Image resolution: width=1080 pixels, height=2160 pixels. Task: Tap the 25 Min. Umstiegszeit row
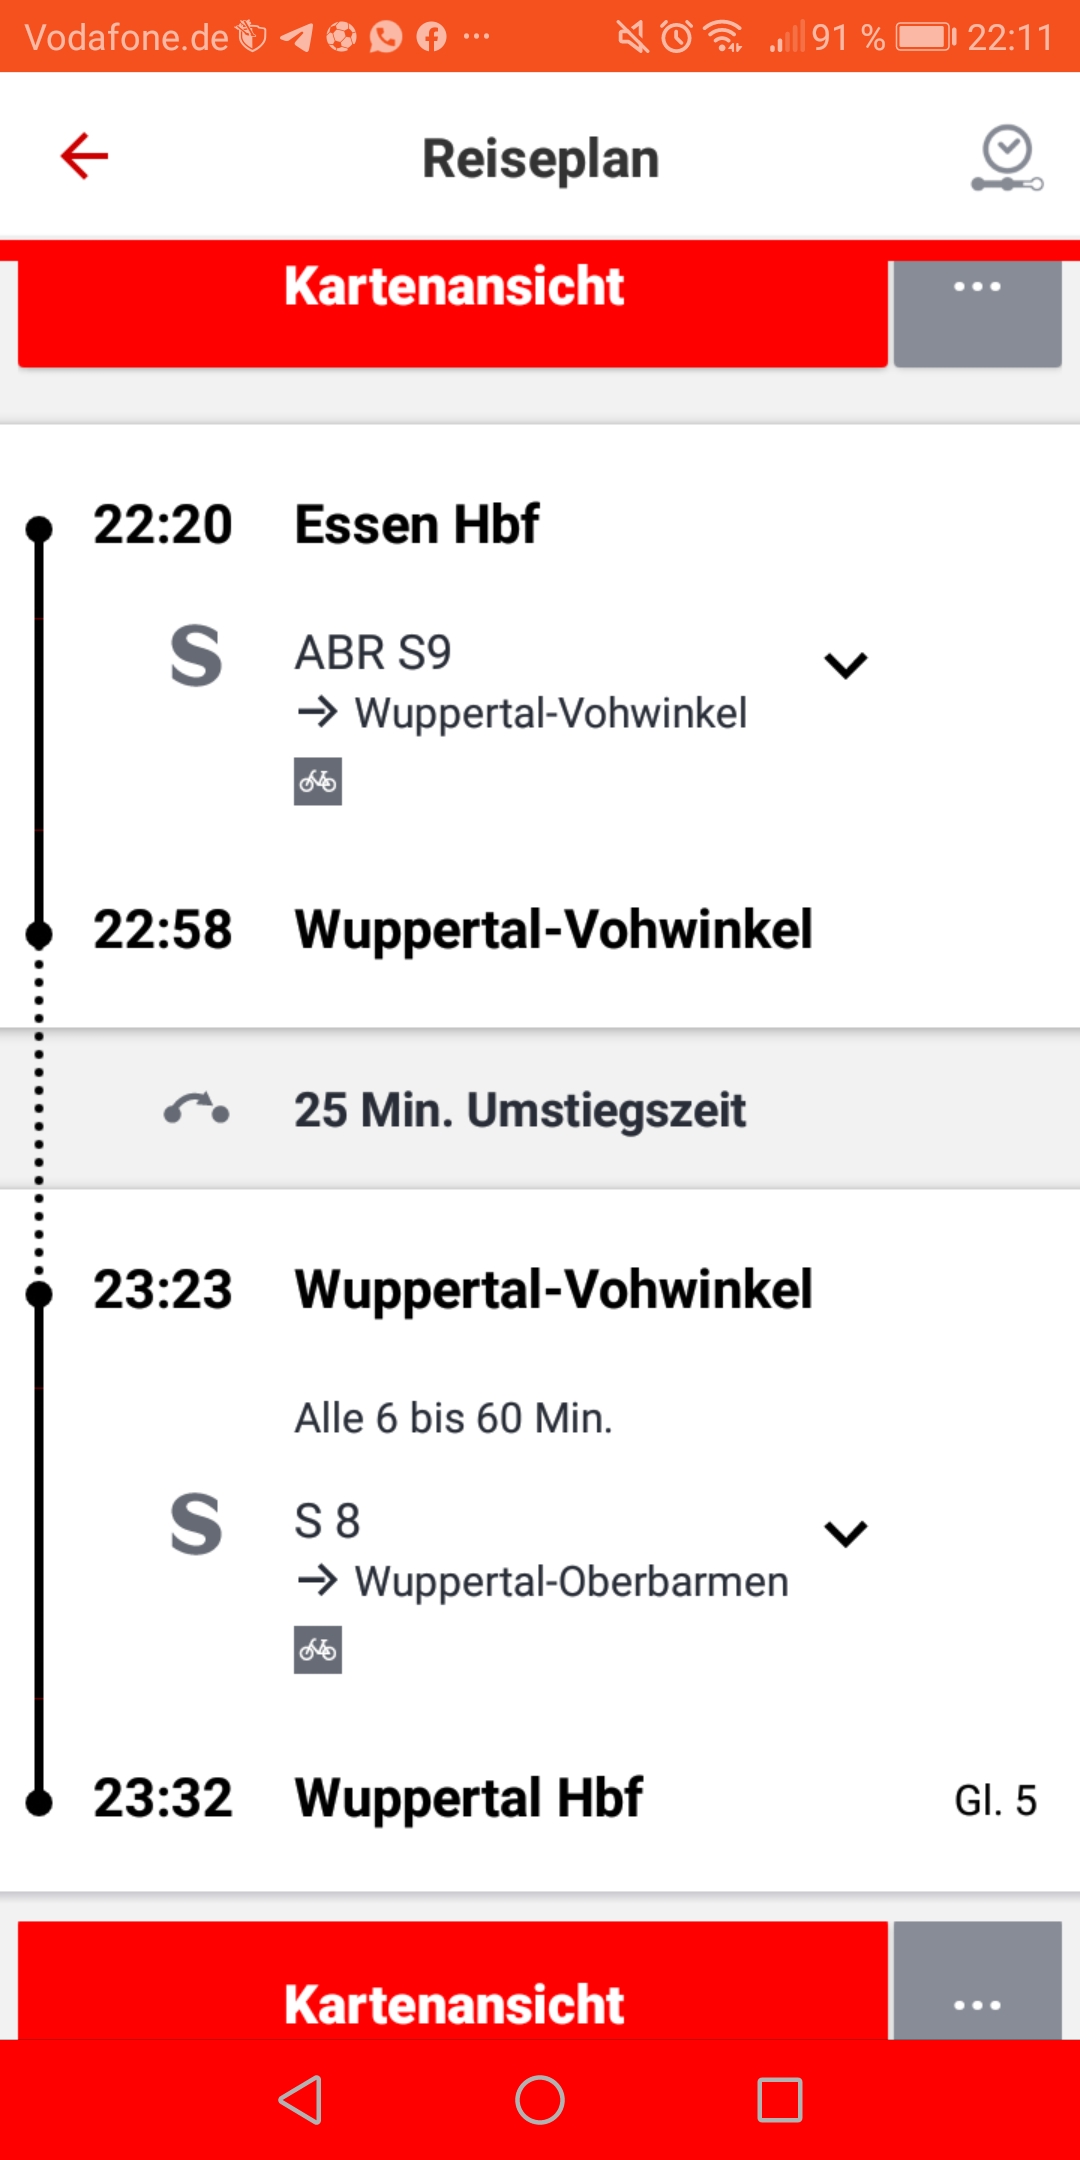pos(520,1110)
